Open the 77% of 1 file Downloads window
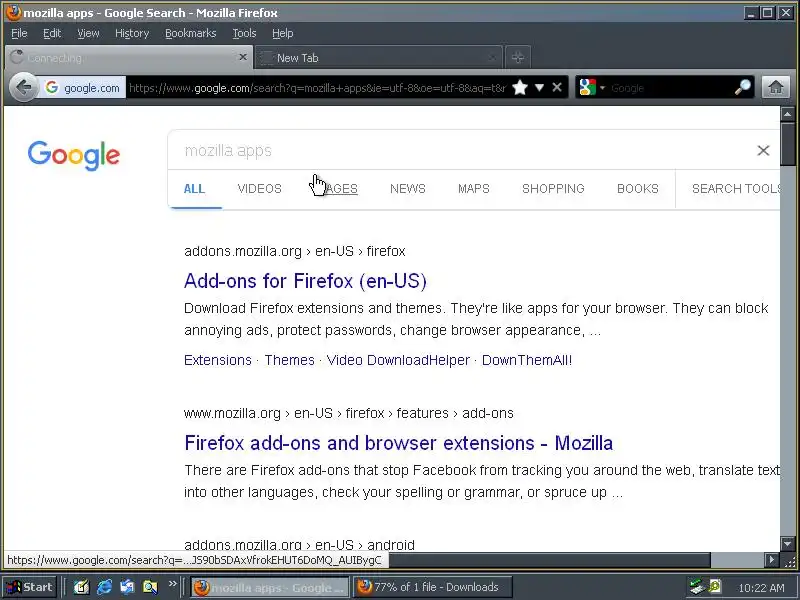800x600 pixels. pos(432,587)
